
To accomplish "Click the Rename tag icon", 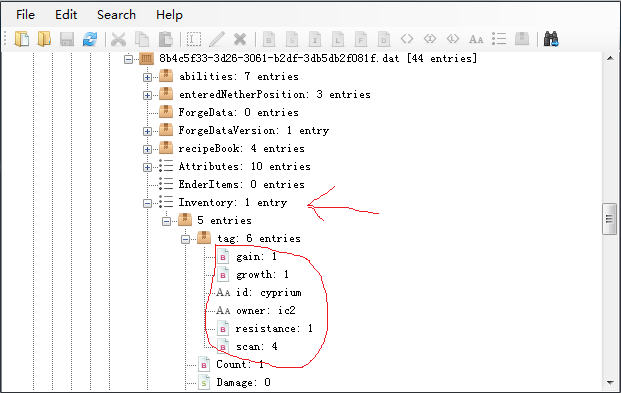I will pos(194,39).
